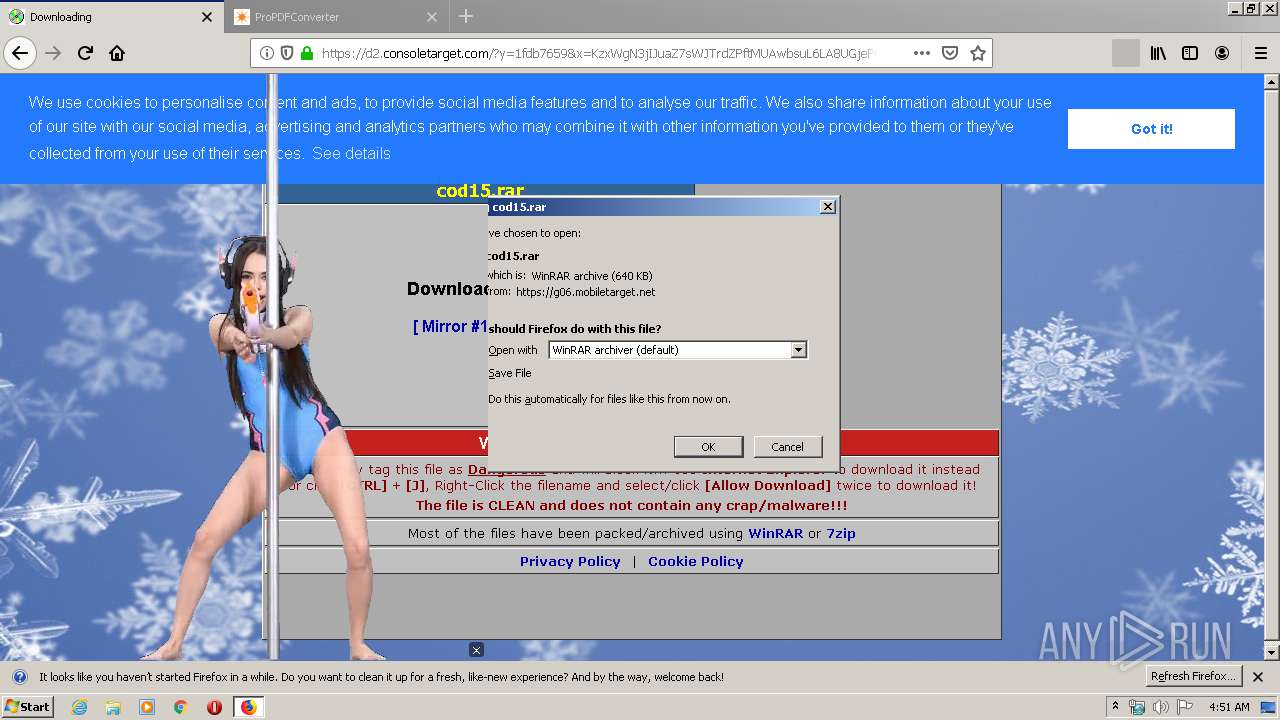
Task: Close the cod15.rar download dialog
Action: 827,206
